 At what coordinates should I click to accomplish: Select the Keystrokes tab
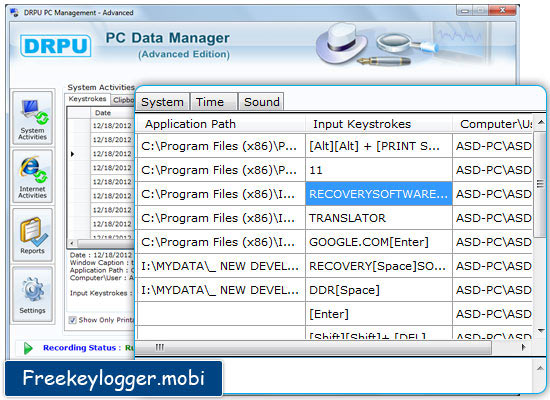[x=87, y=99]
